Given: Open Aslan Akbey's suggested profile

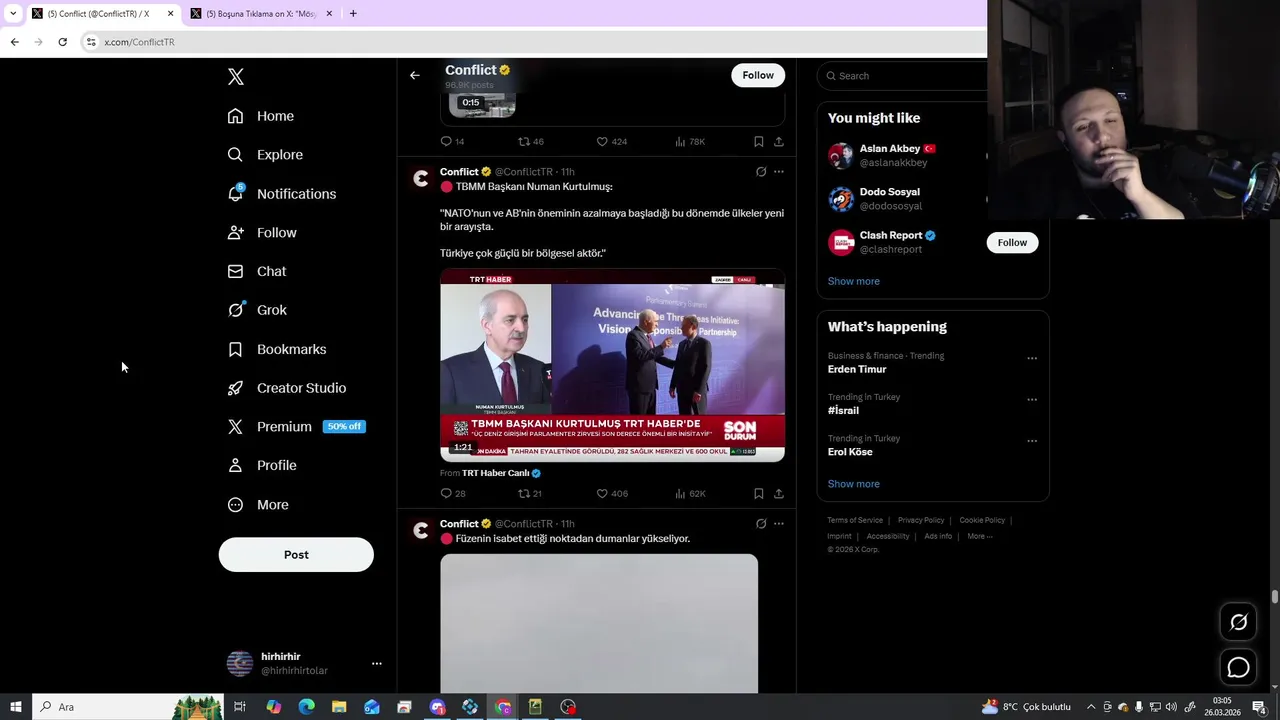Looking at the screenshot, I should pyautogui.click(x=890, y=149).
